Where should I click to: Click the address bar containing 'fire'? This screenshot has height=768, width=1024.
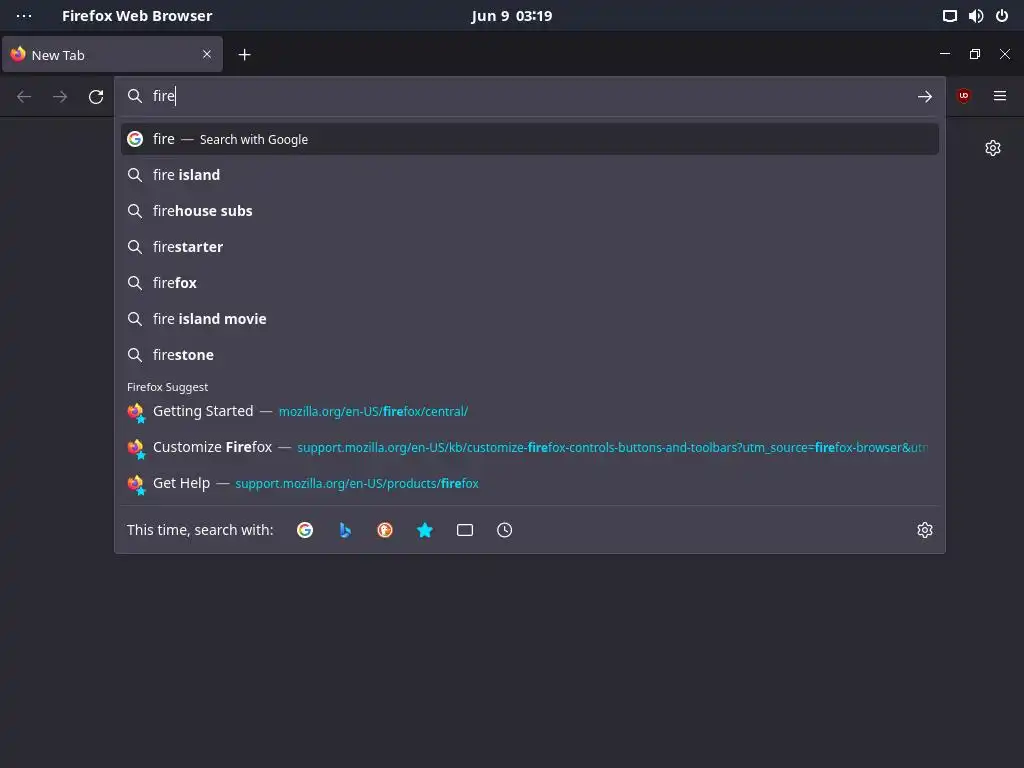coord(529,97)
